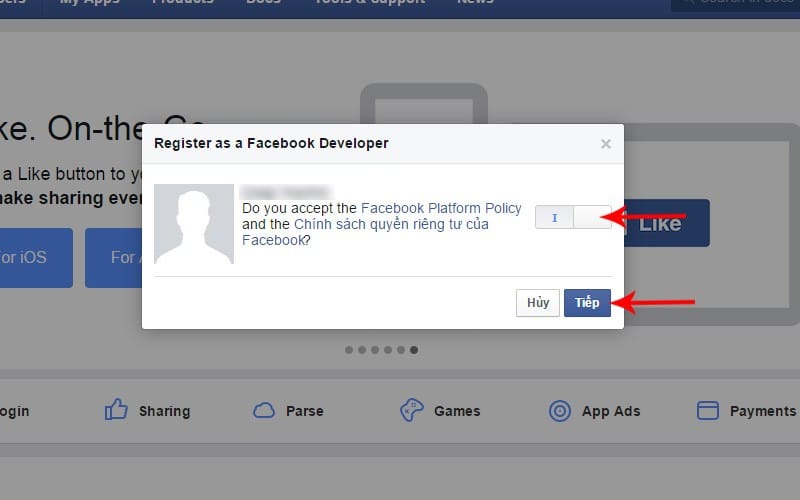This screenshot has width=800, height=500.
Task: Open the Payments product link
Action: click(763, 411)
